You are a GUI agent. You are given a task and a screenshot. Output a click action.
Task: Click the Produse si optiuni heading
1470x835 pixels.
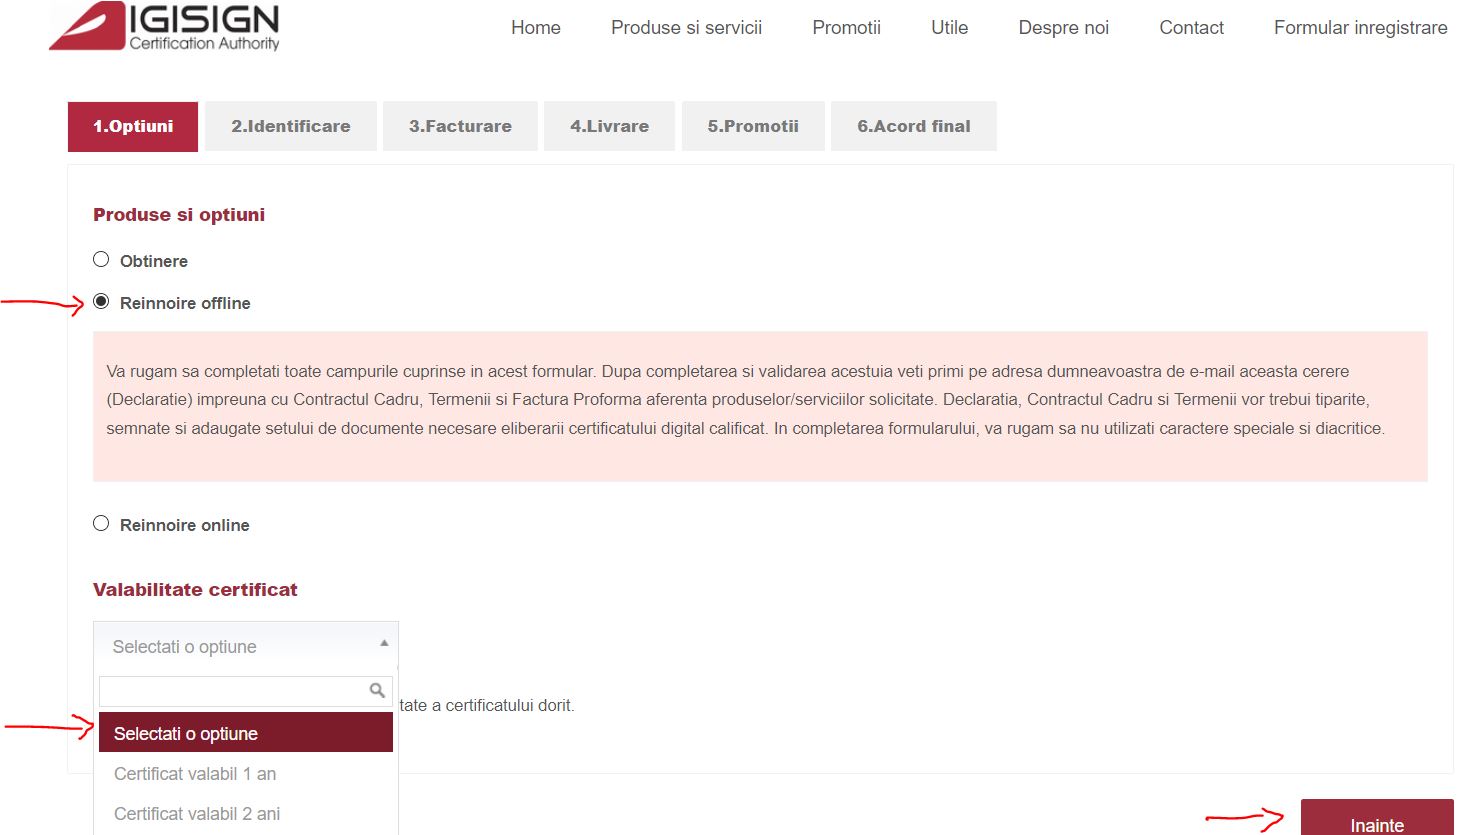(179, 215)
